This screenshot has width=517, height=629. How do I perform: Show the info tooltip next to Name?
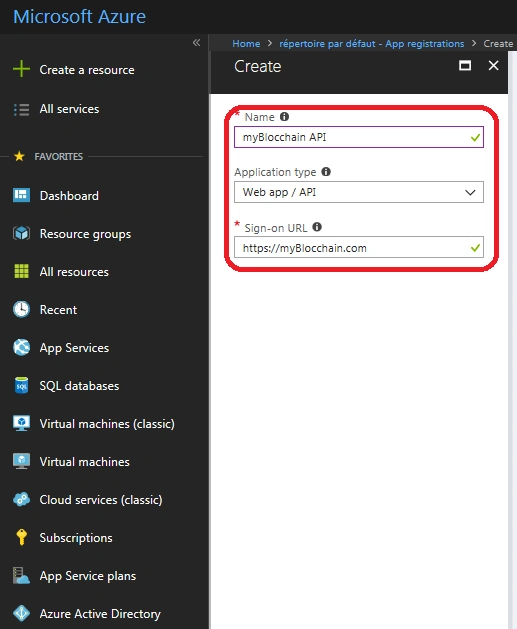click(x=284, y=116)
